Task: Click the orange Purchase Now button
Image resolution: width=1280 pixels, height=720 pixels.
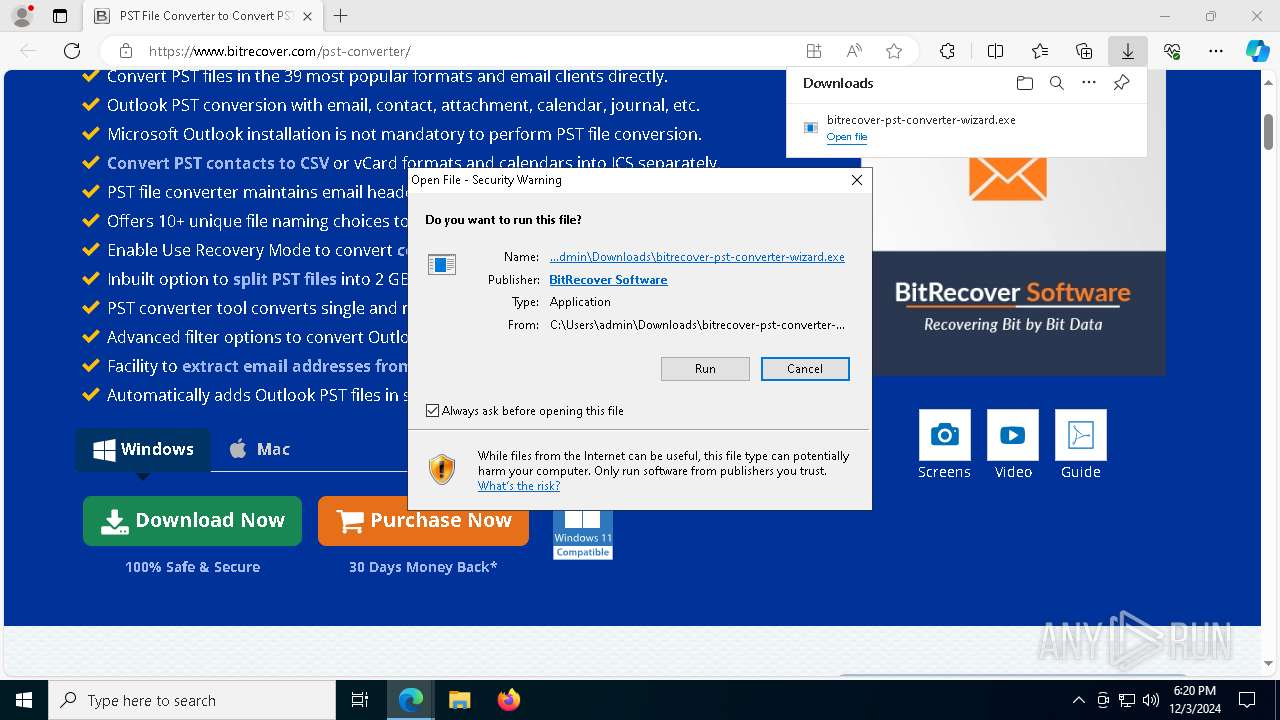Action: (x=423, y=520)
